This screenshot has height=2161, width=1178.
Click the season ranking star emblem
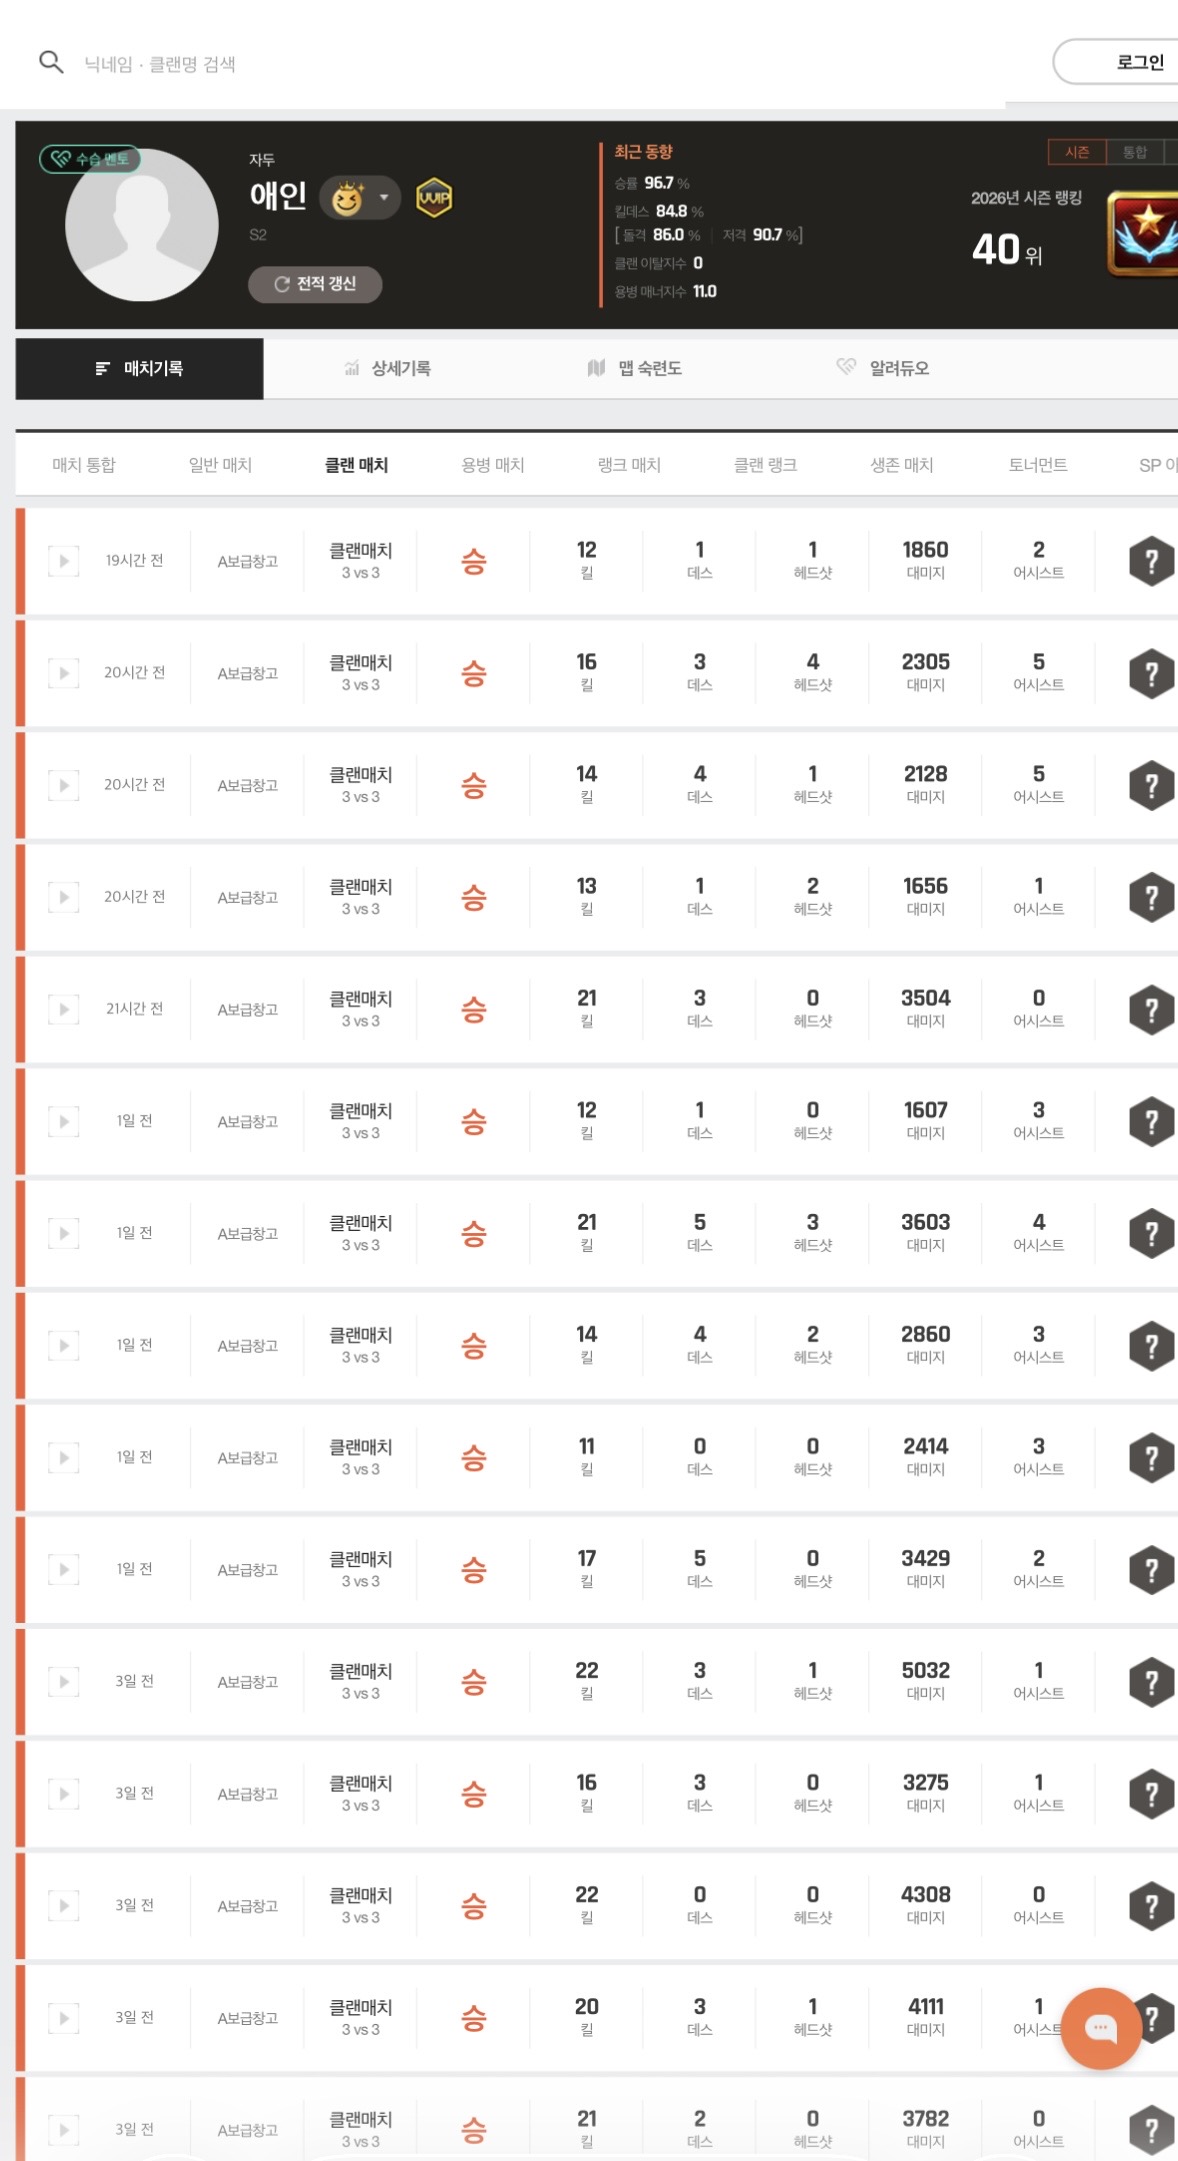click(1145, 234)
